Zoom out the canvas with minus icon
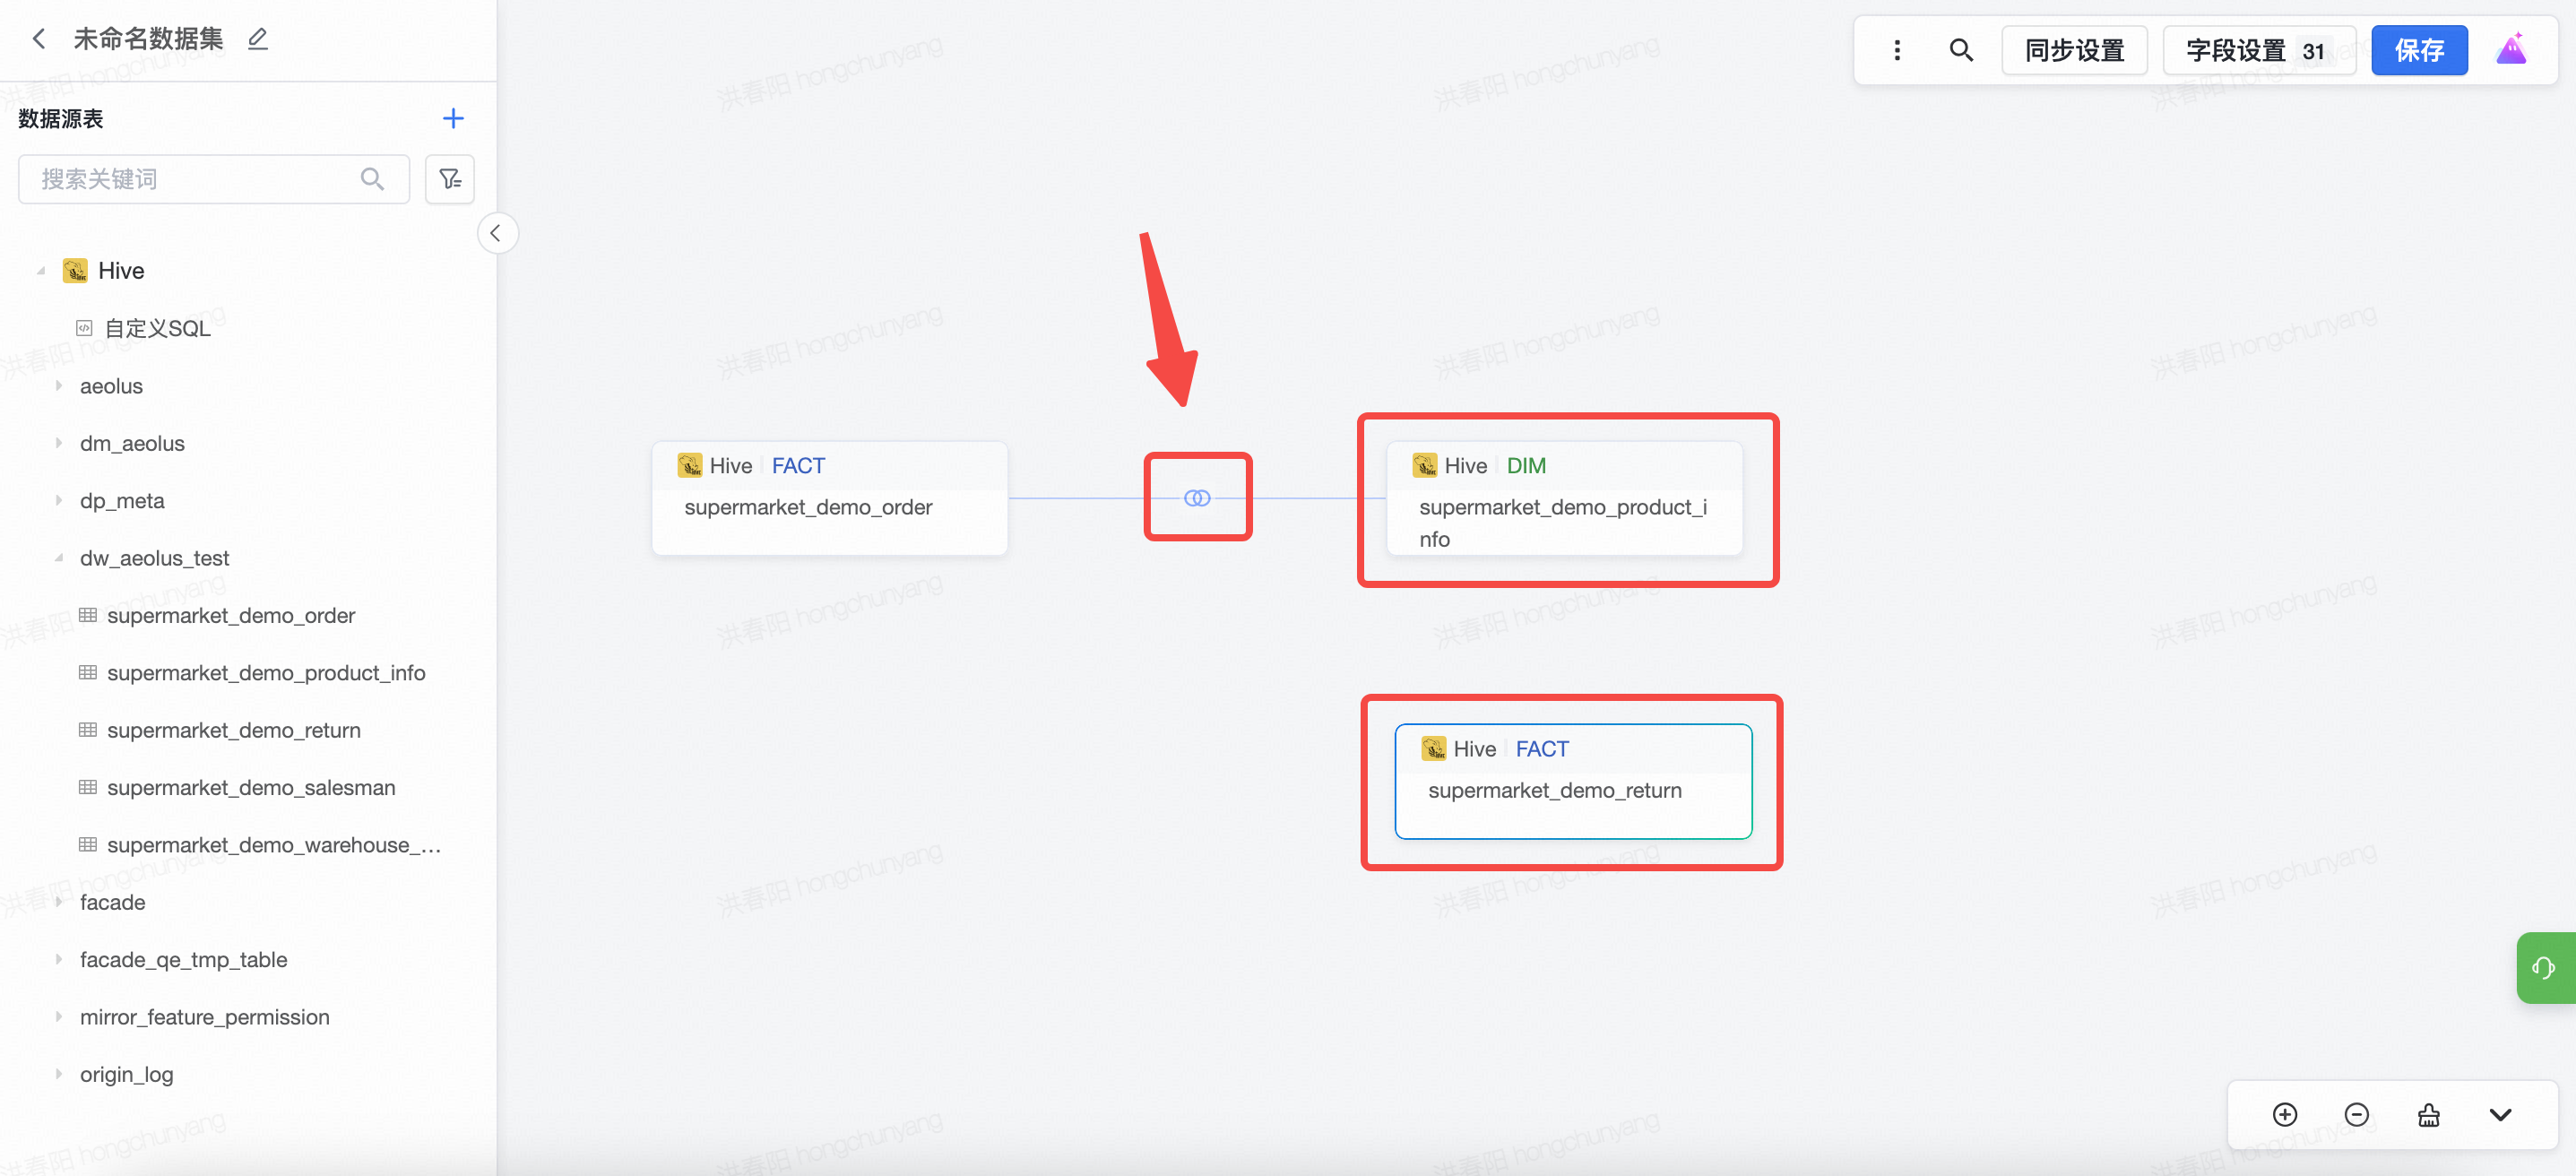 pyautogui.click(x=2357, y=1115)
